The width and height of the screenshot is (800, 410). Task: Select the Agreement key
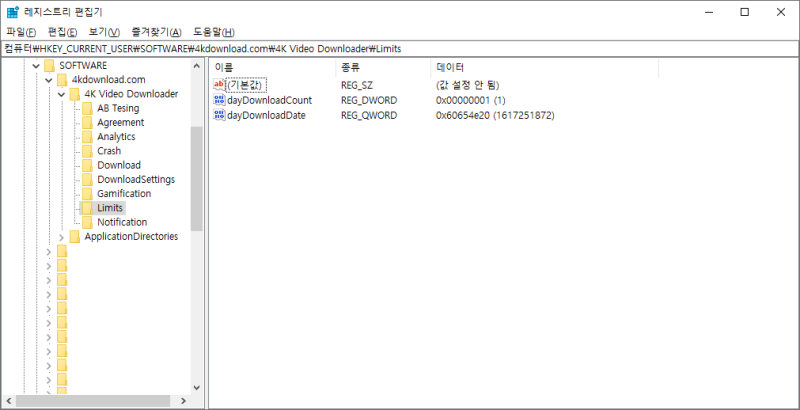point(120,122)
